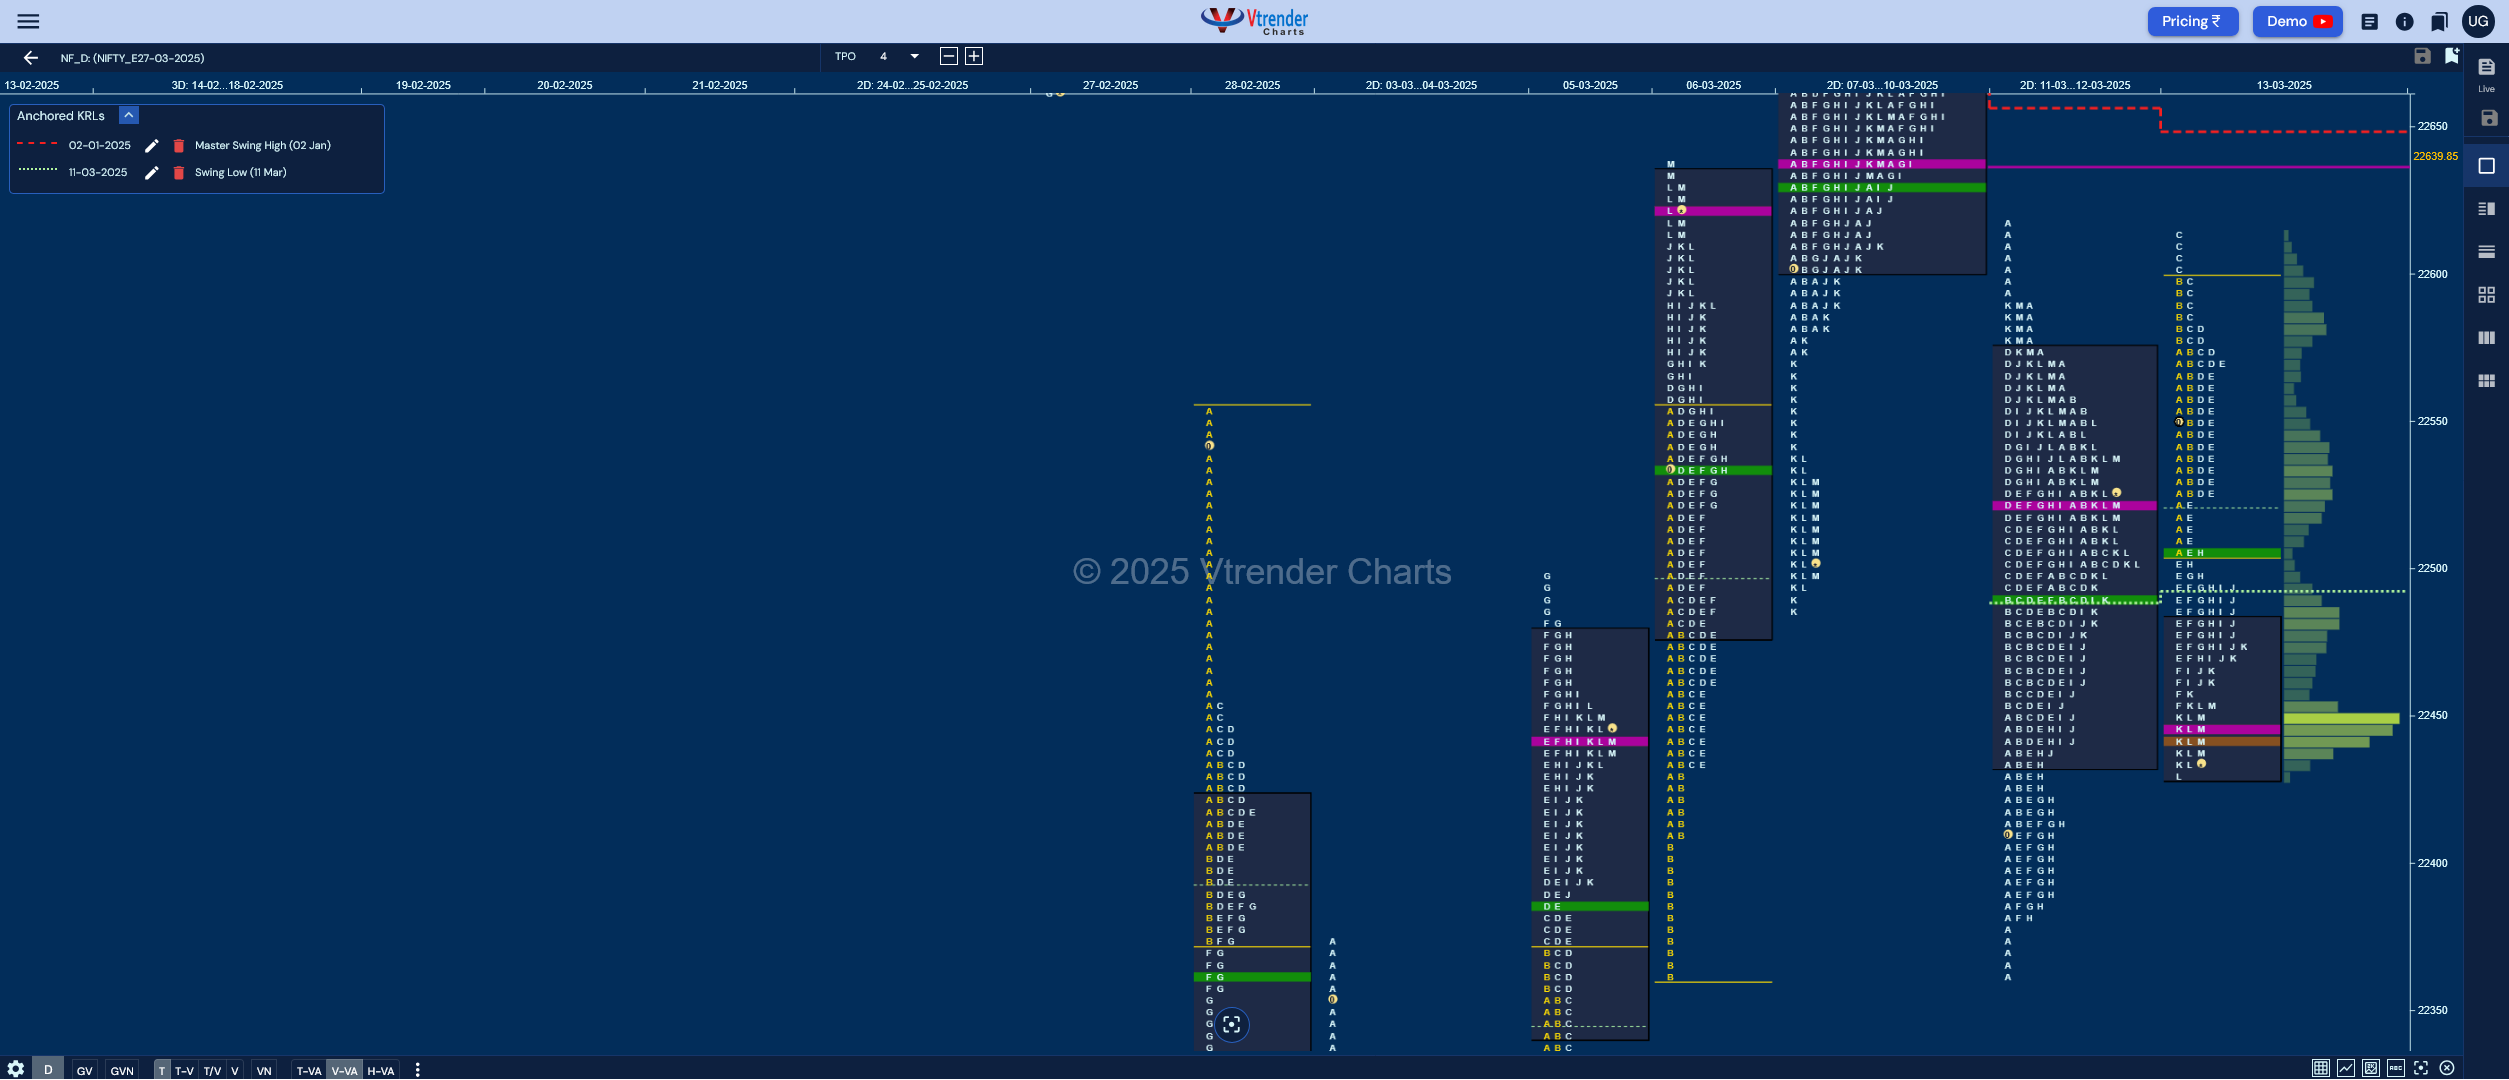This screenshot has width=2509, height=1080.
Task: Open chart settings gear icon
Action: pos(16,1069)
